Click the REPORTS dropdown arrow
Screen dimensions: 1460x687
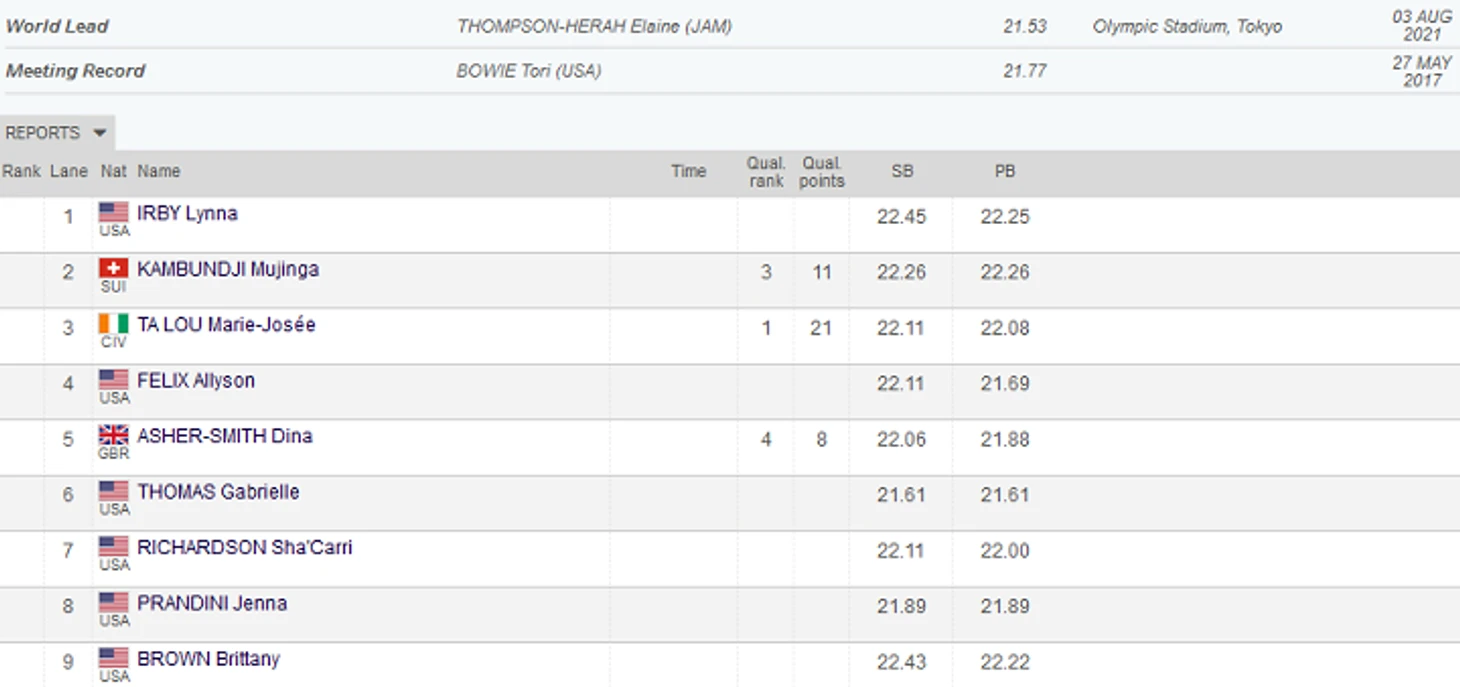tap(99, 133)
